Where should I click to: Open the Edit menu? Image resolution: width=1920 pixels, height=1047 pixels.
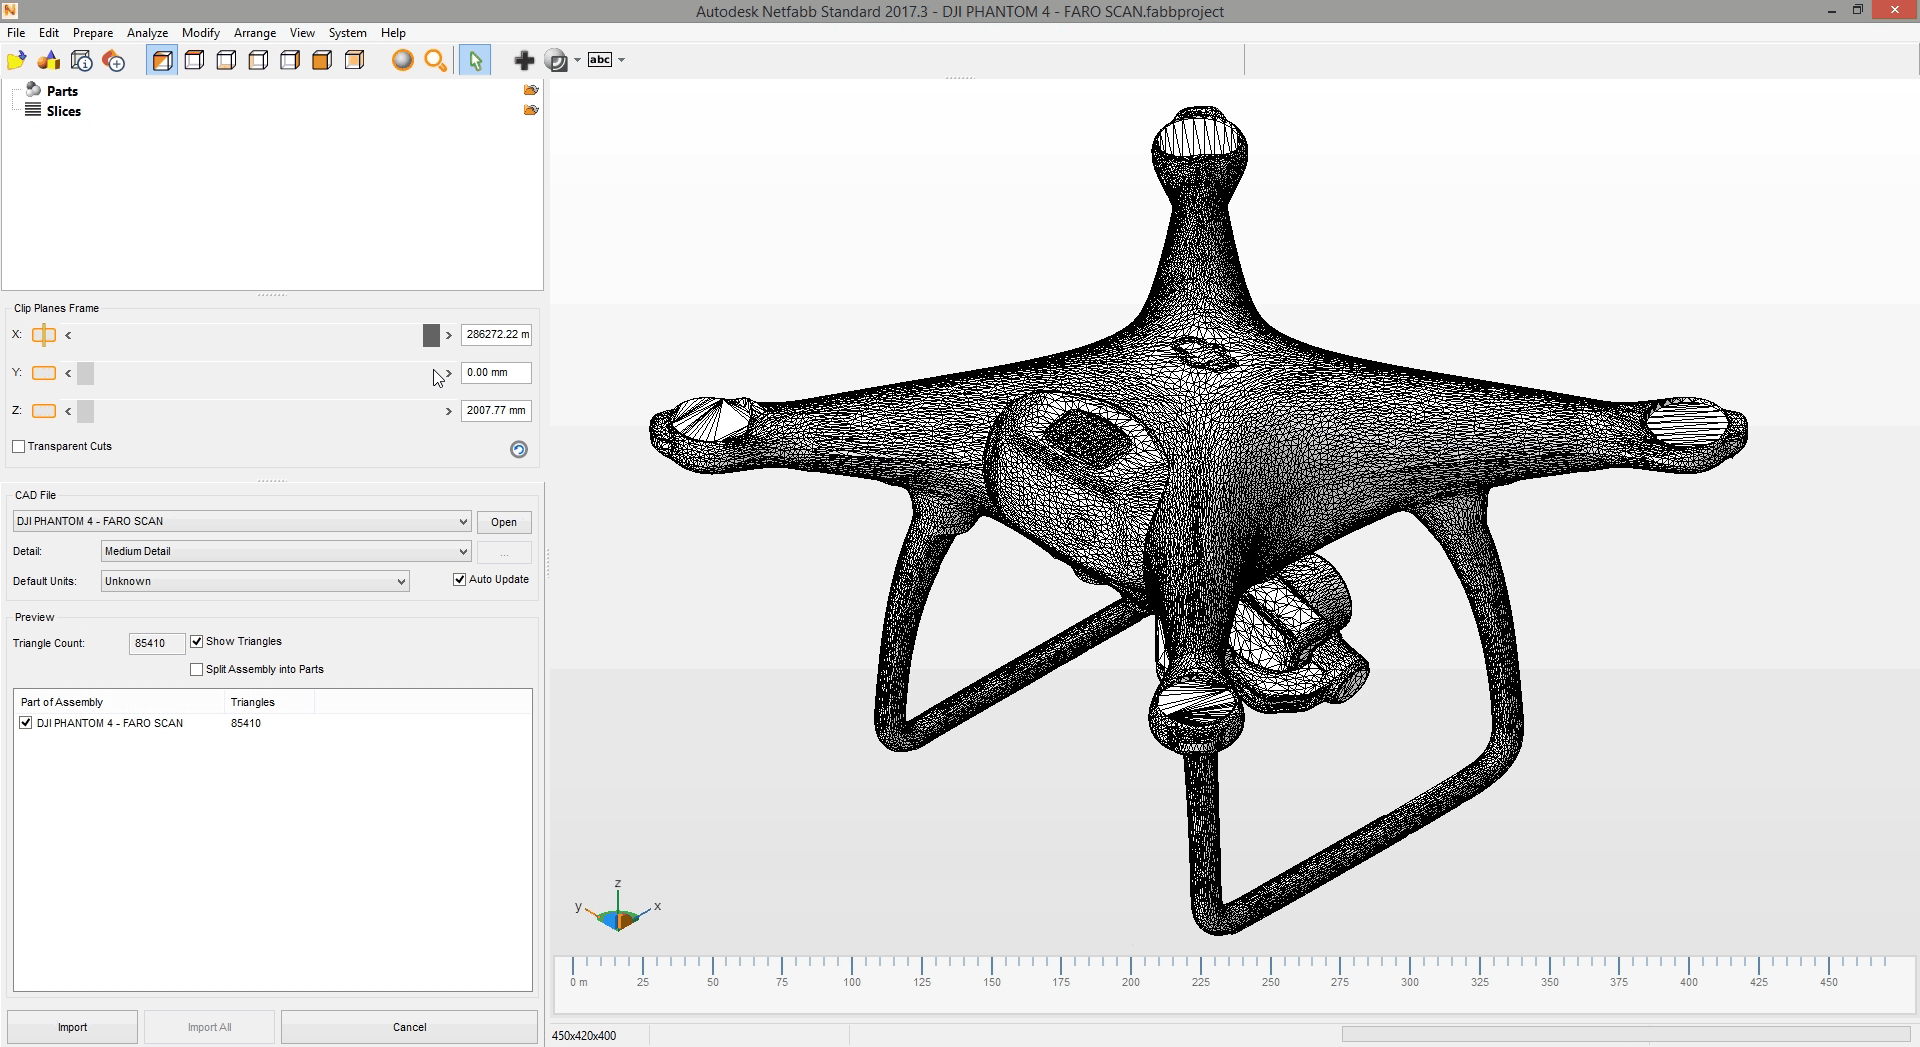click(48, 33)
